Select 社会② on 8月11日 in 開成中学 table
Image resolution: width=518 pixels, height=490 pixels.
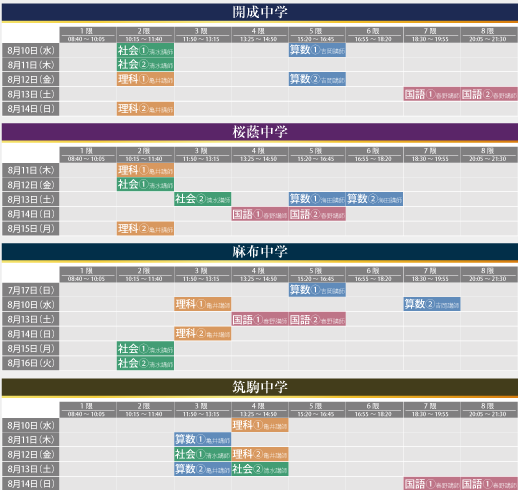click(x=145, y=64)
